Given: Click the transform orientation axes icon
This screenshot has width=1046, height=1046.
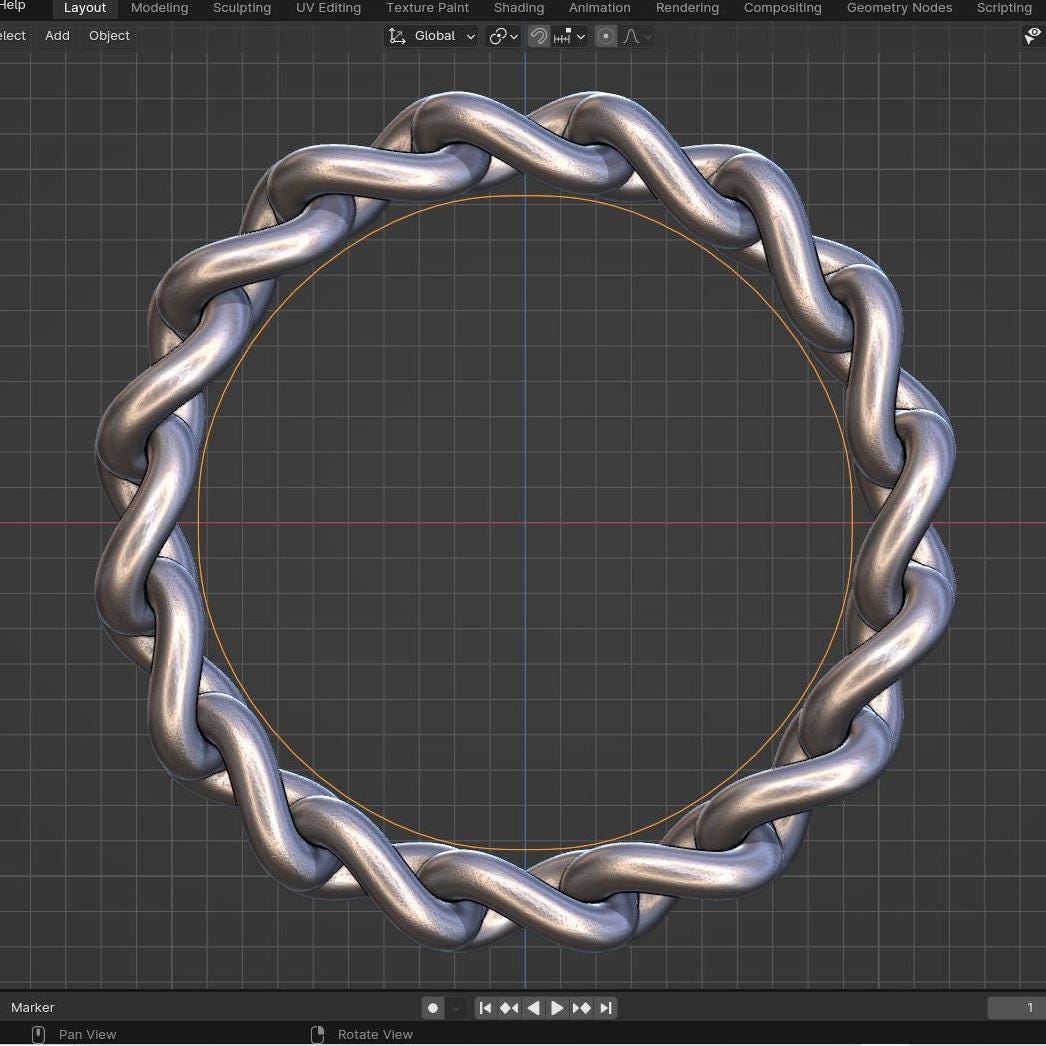Looking at the screenshot, I should (x=397, y=36).
